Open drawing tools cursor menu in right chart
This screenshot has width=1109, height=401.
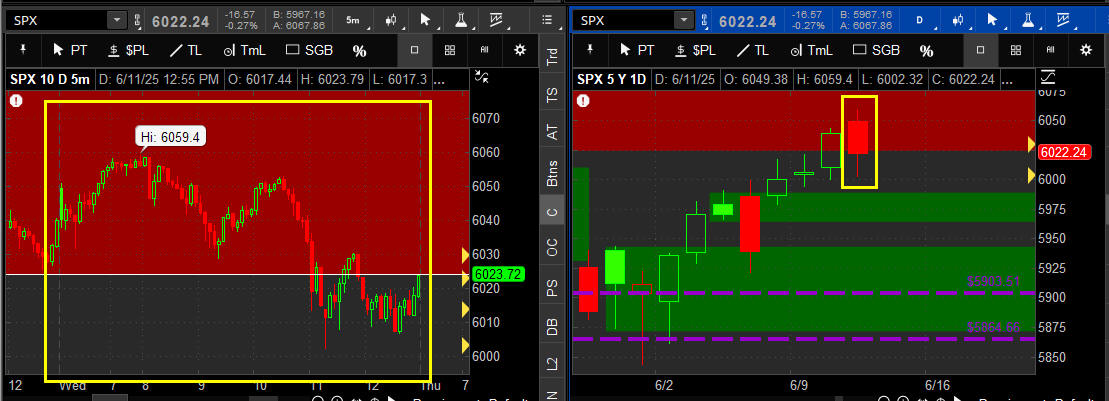pos(992,21)
